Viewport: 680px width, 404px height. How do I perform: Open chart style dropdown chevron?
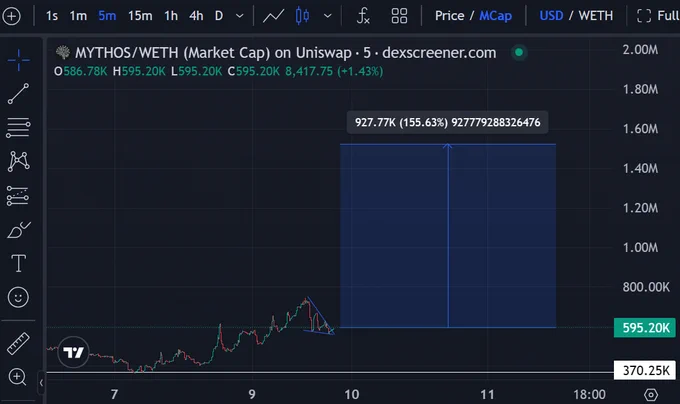pyautogui.click(x=328, y=16)
